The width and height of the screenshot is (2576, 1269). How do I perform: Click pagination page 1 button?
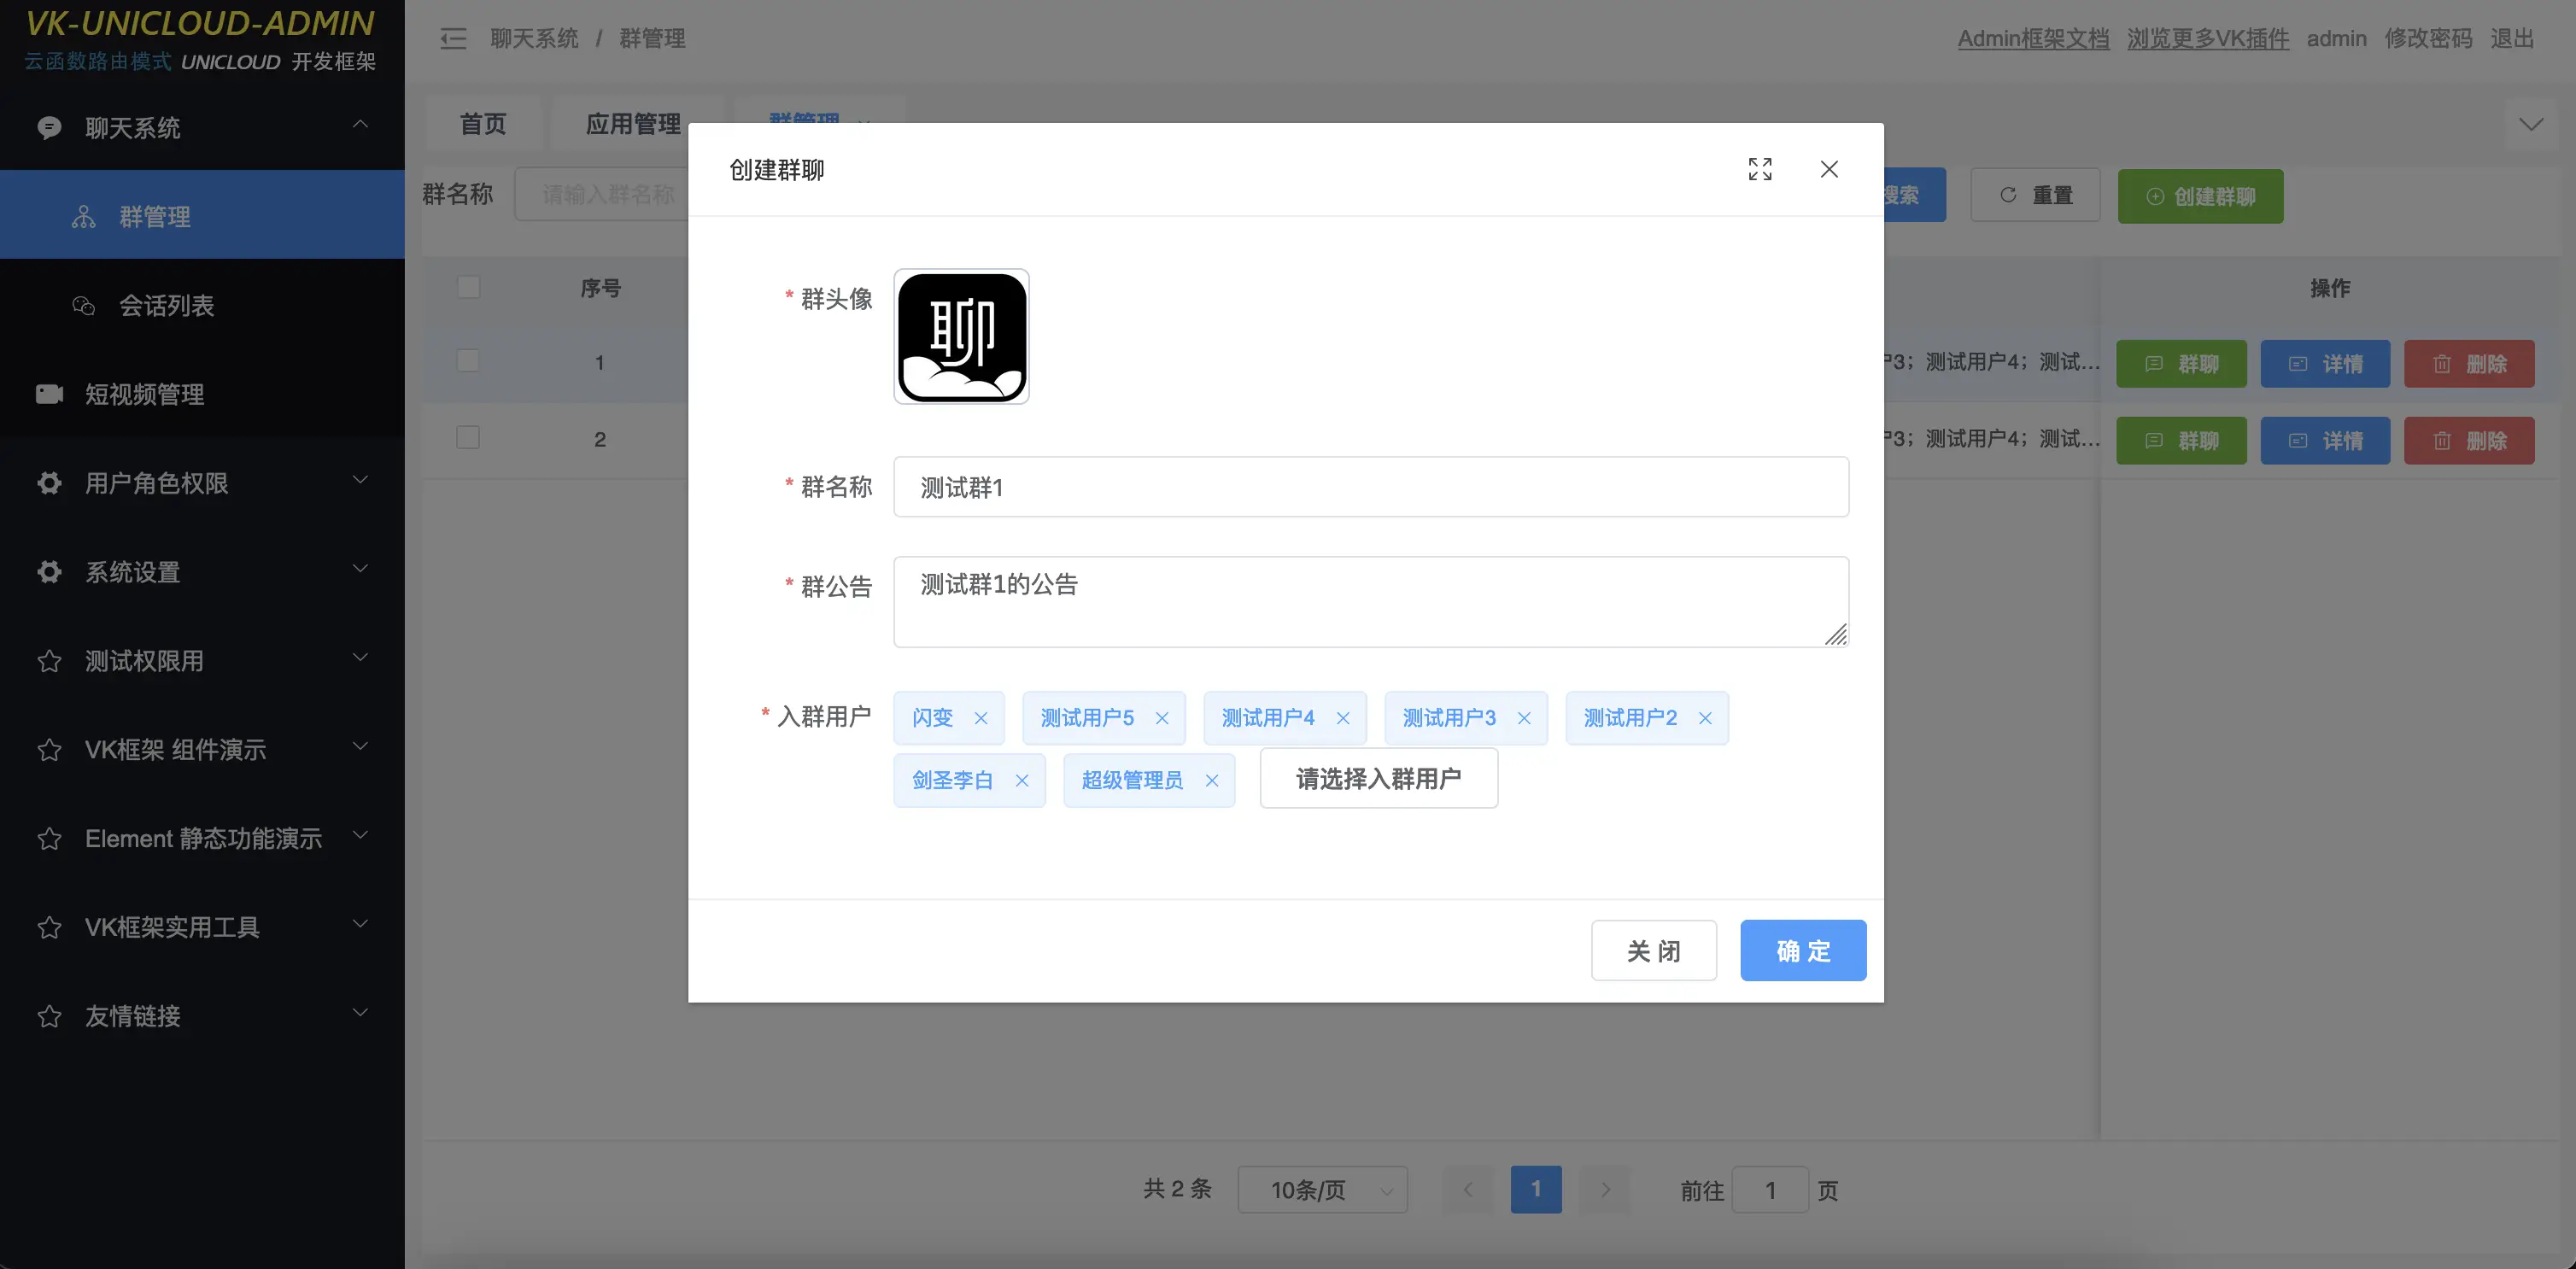coord(1536,1189)
